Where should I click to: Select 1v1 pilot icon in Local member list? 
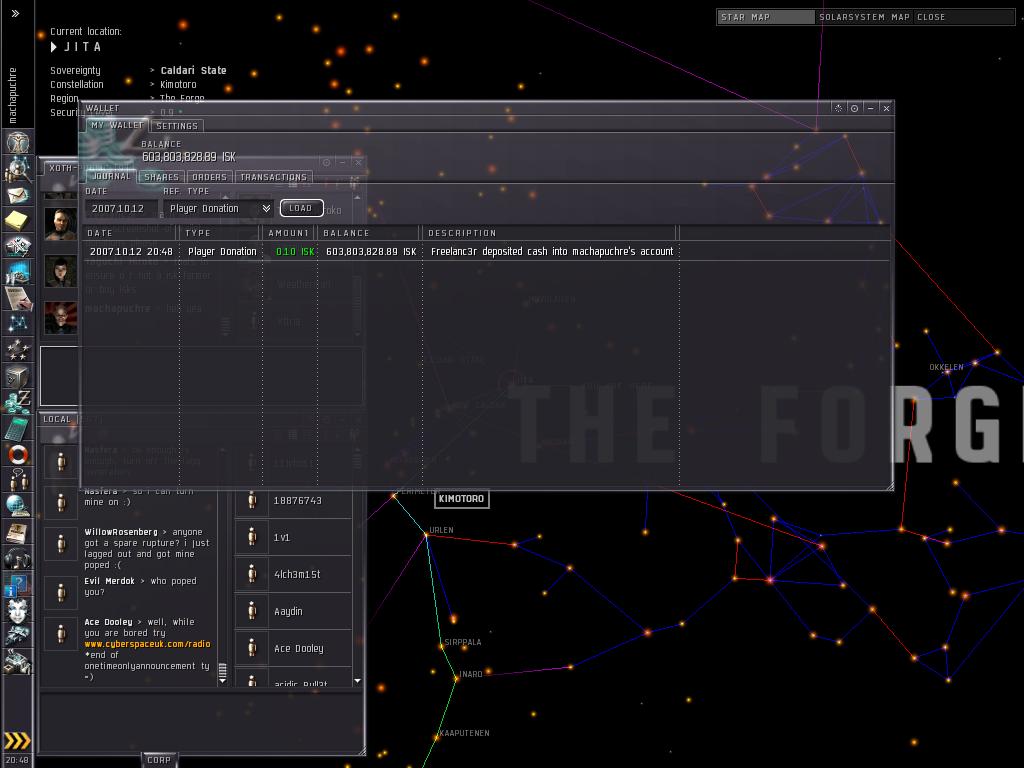(x=252, y=537)
